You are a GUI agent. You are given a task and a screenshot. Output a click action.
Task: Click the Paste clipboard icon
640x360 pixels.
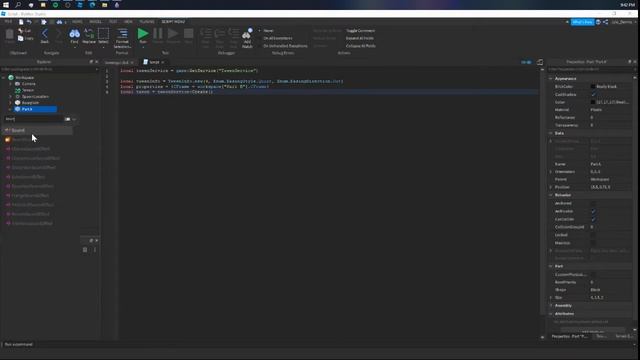pyautogui.click(x=9, y=34)
